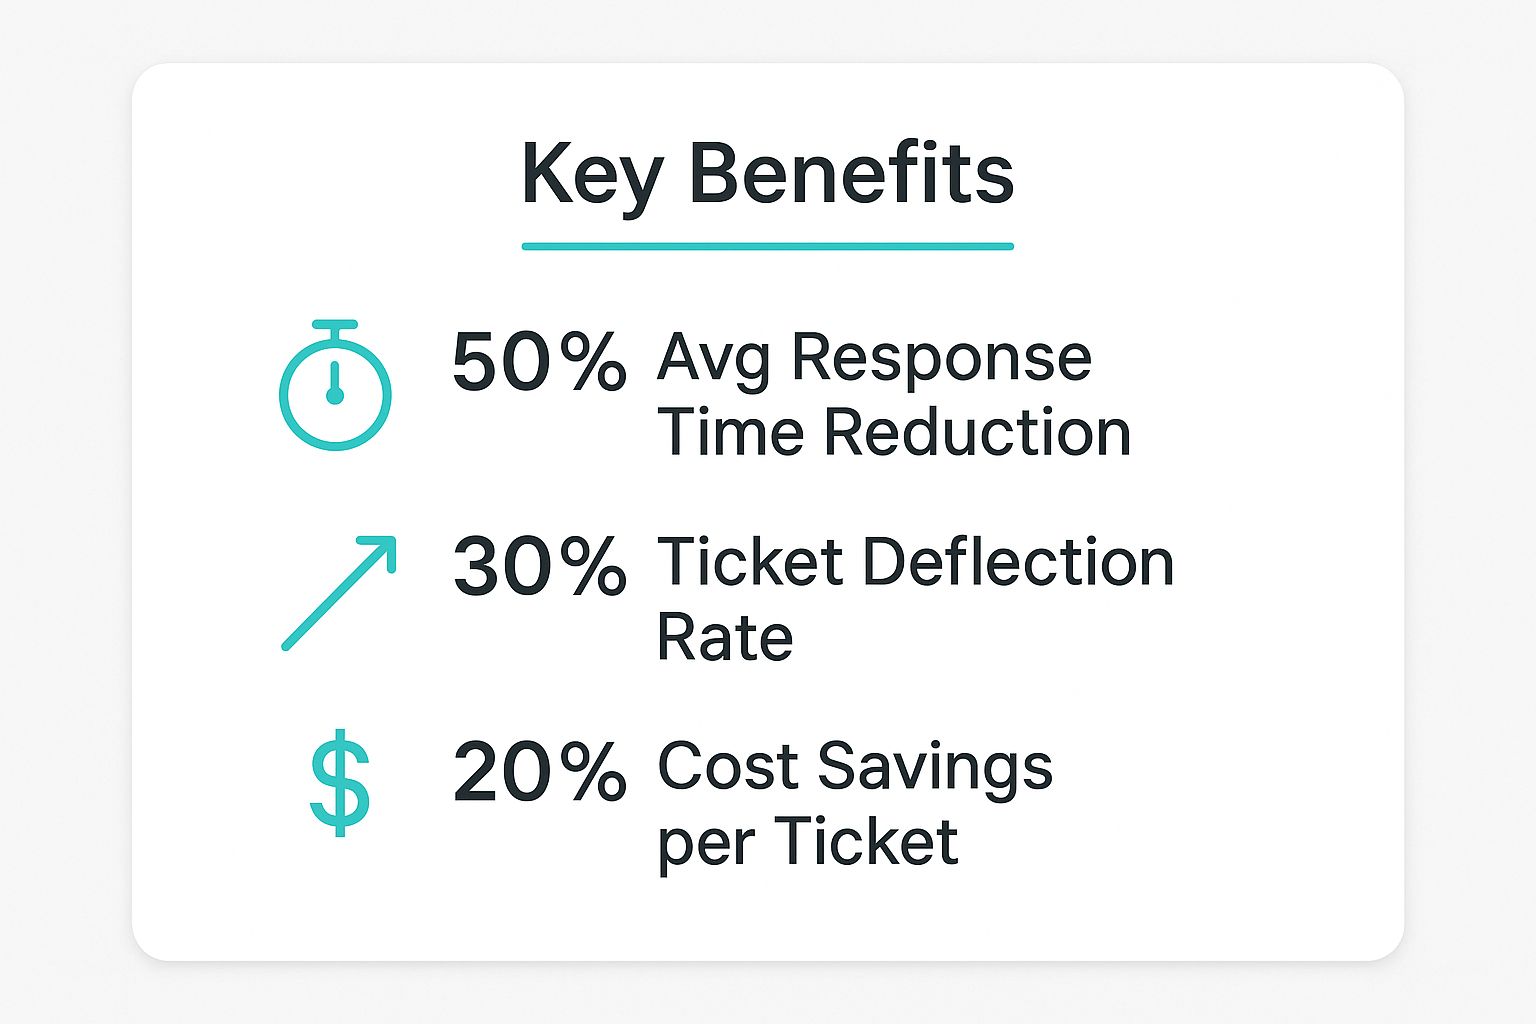Click the teal stopwatch icon
Screen dimensions: 1536x1024
pyautogui.click(x=335, y=386)
